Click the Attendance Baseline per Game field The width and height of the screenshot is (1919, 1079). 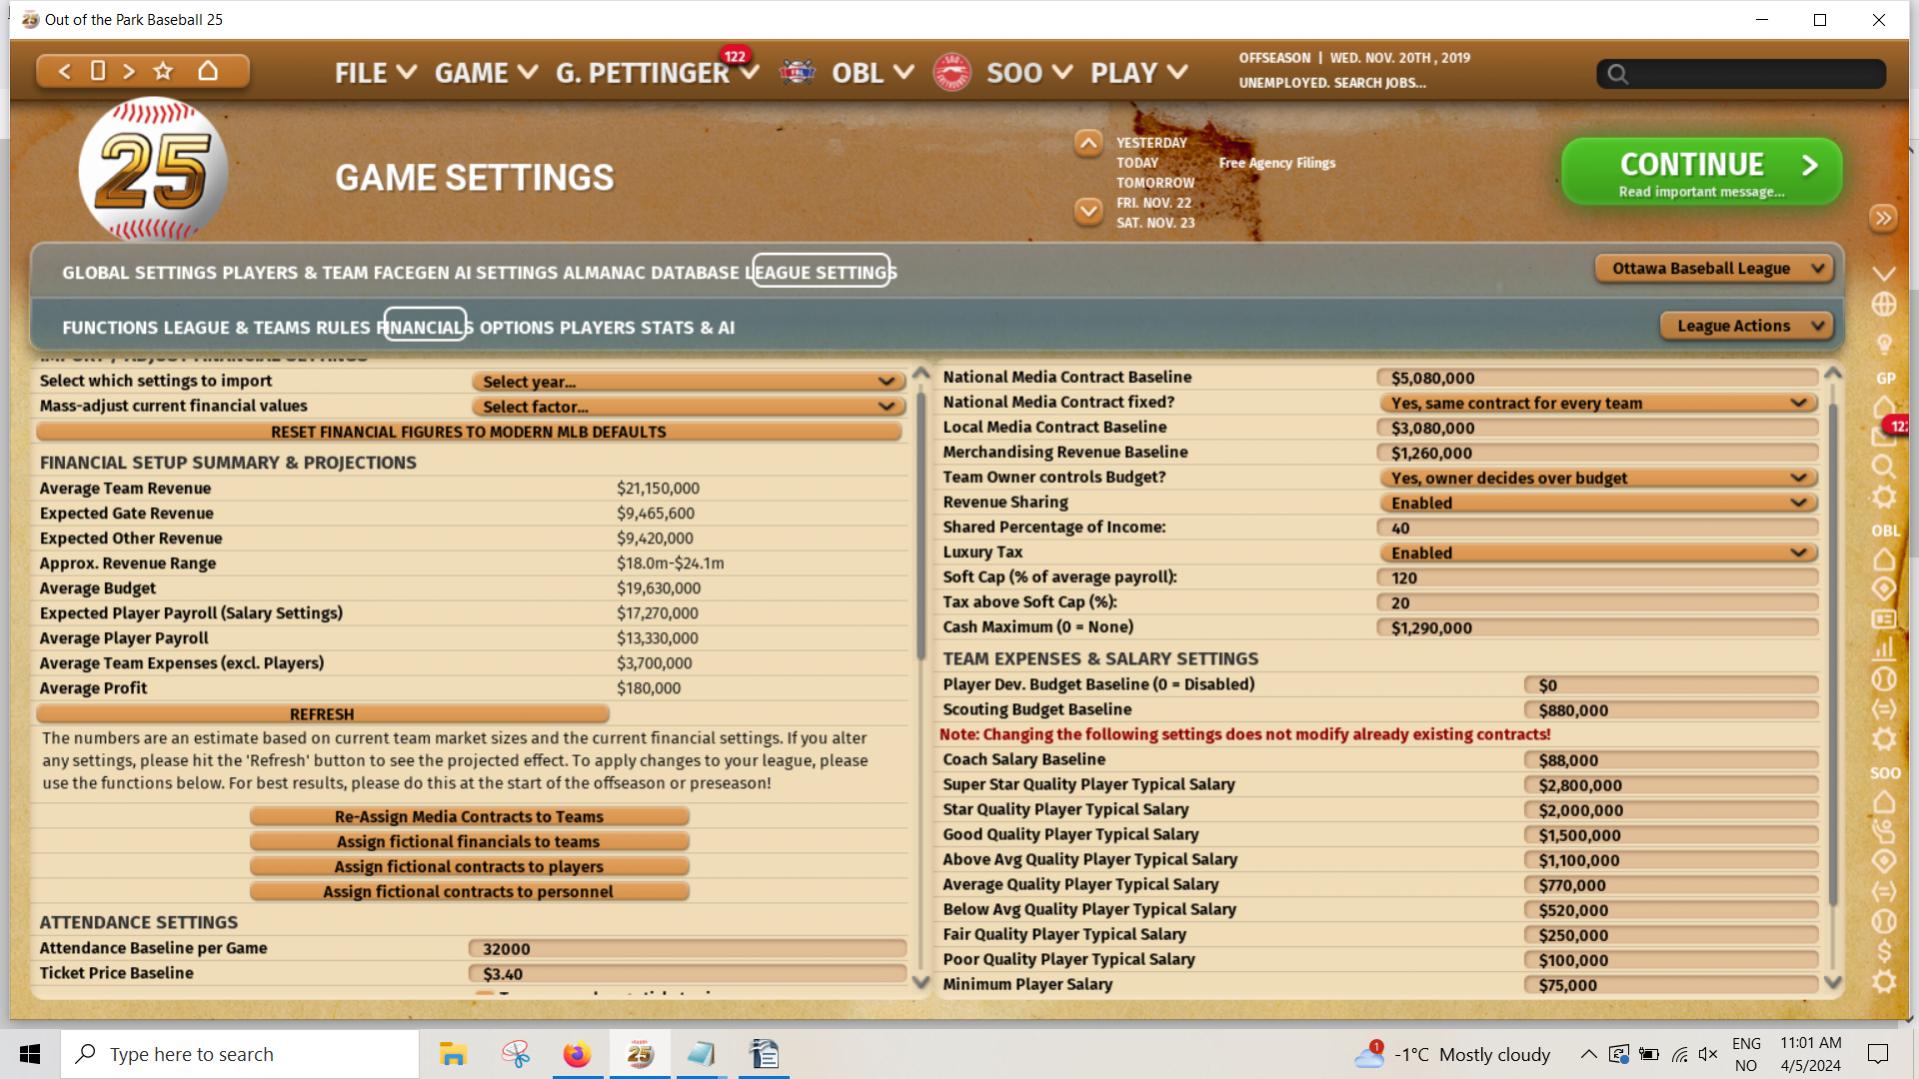(x=687, y=949)
